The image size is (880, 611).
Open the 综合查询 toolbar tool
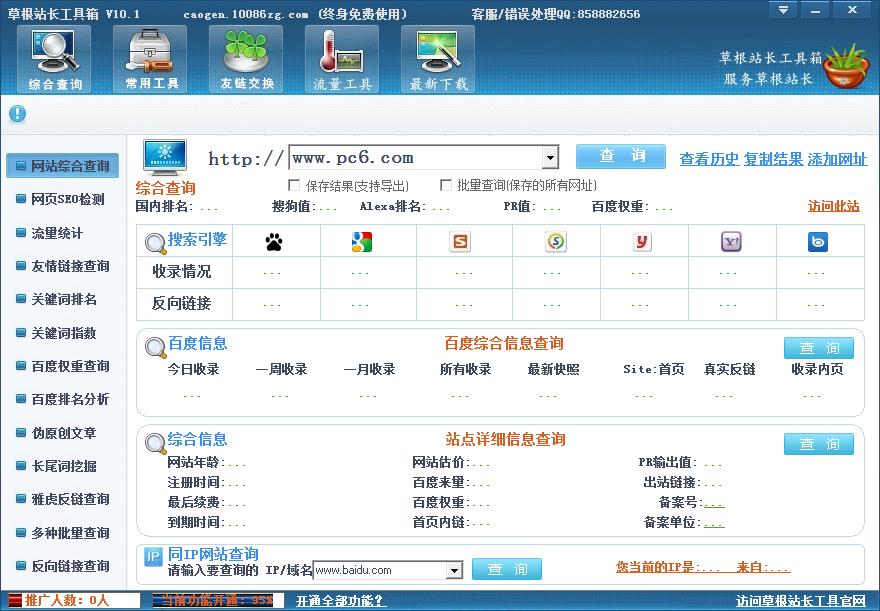point(53,59)
